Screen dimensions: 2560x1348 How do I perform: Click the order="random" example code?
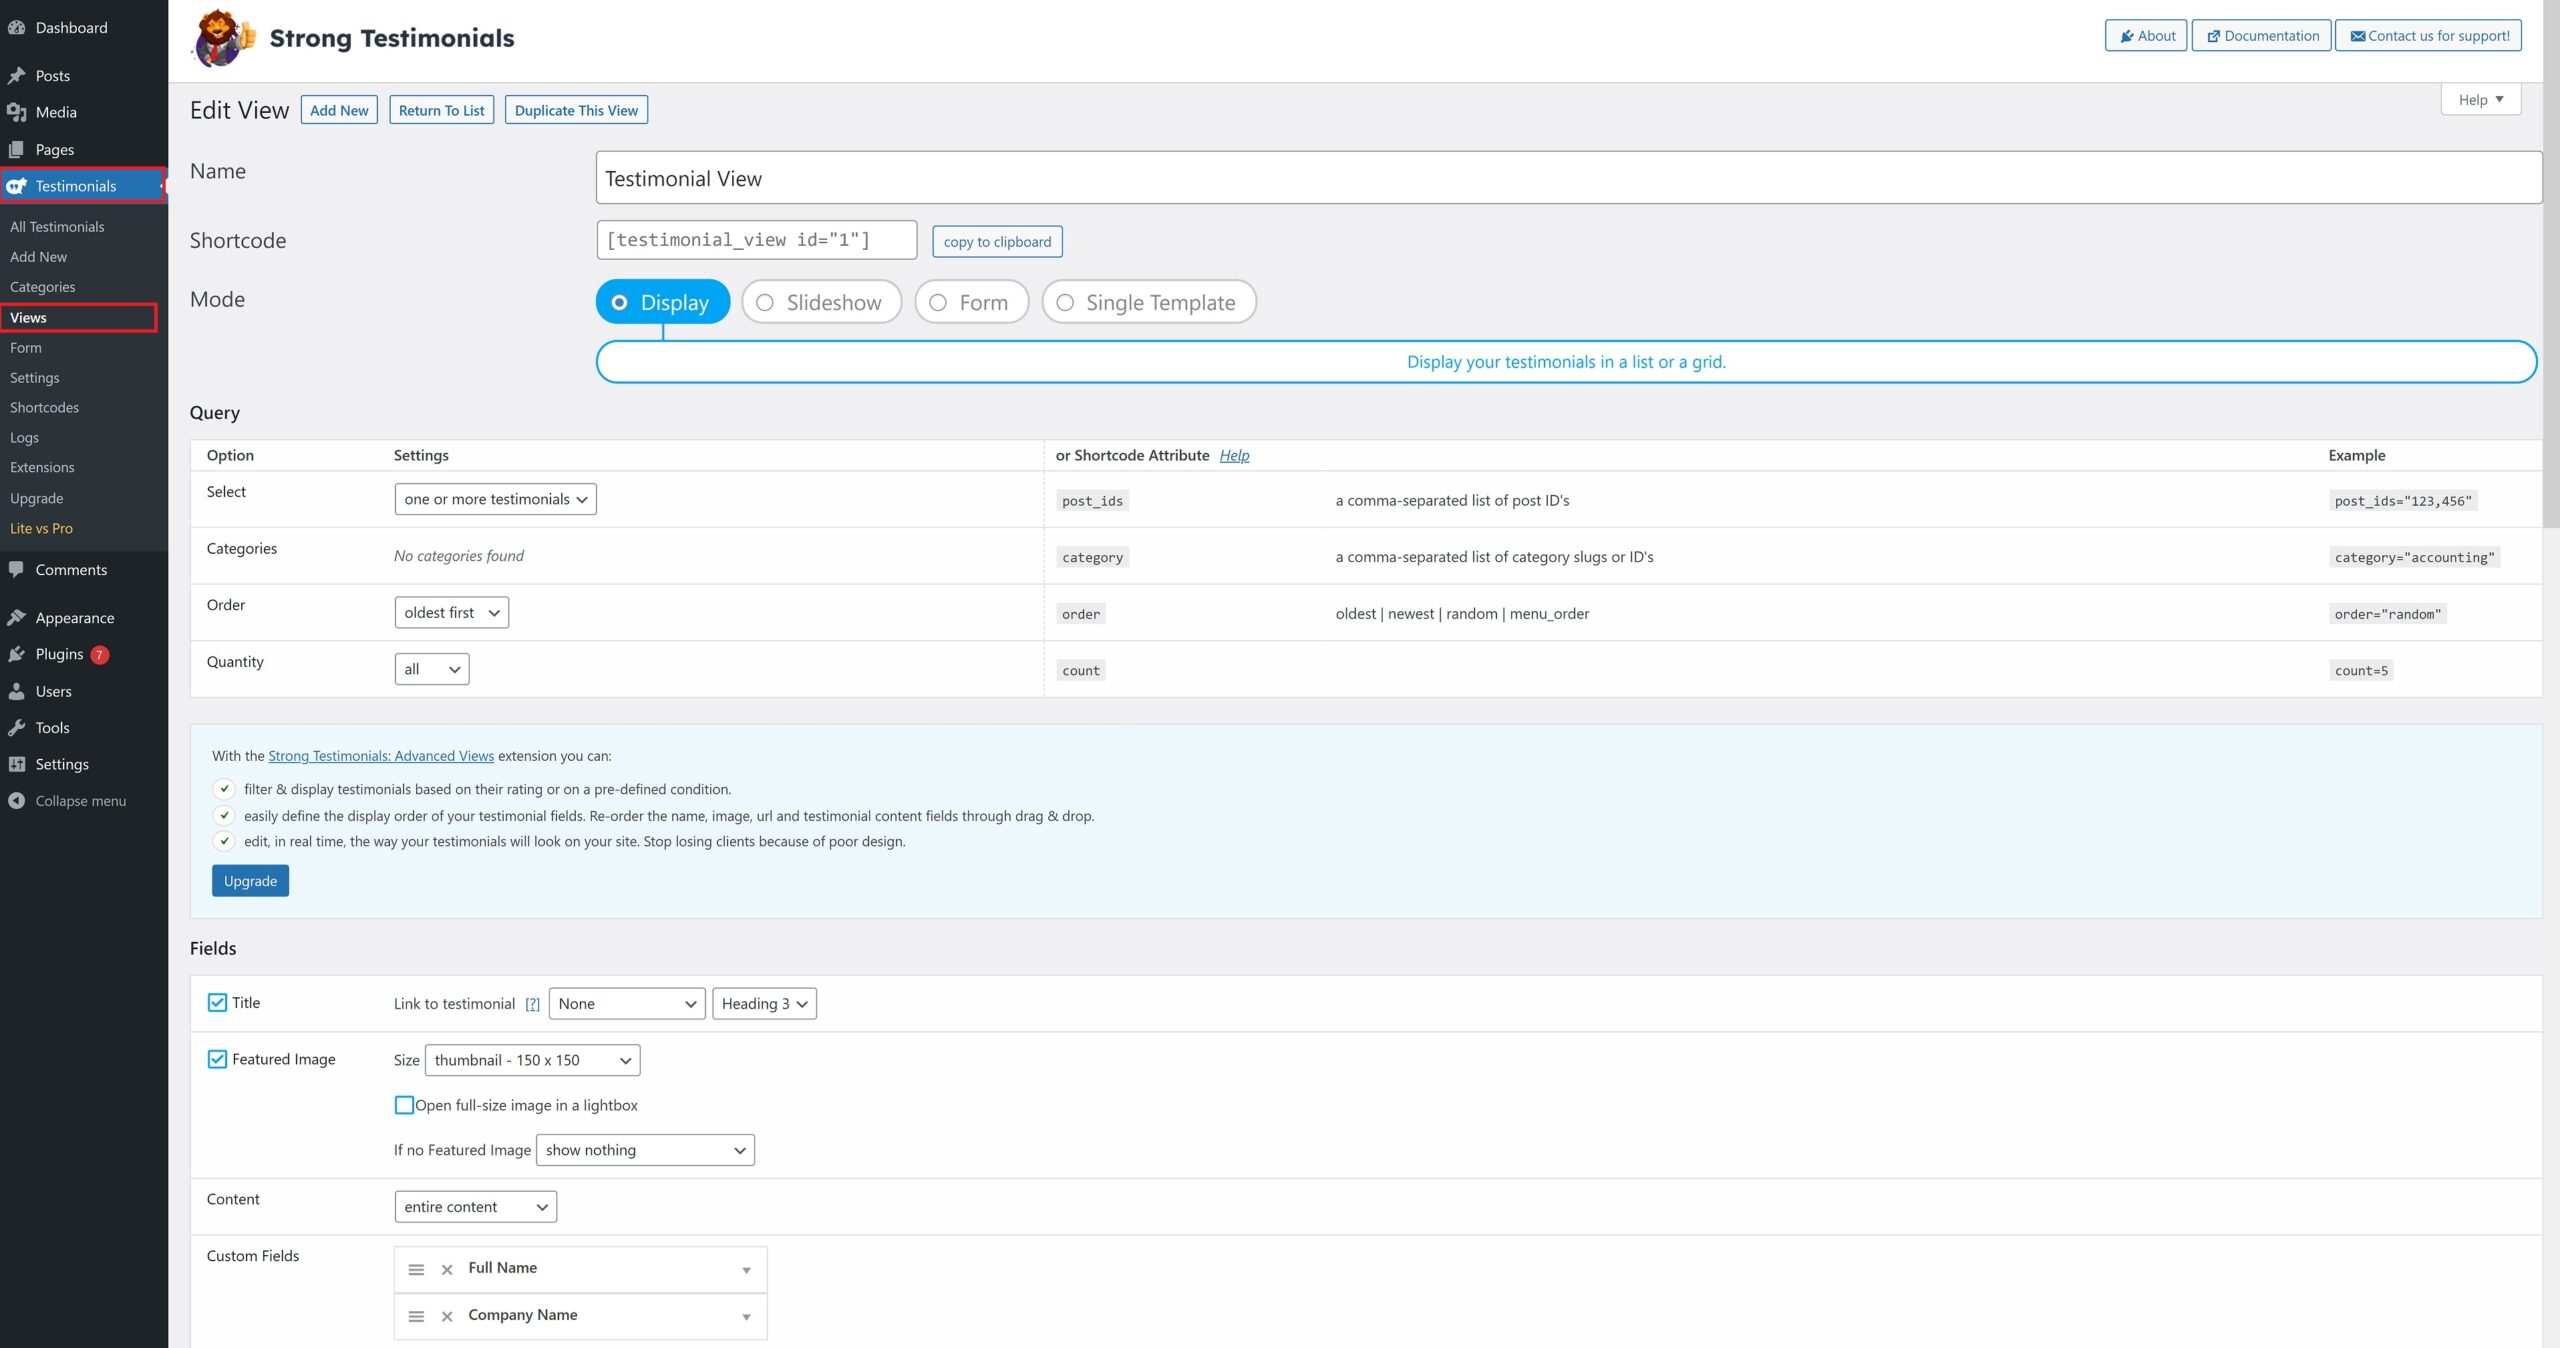(x=2387, y=614)
